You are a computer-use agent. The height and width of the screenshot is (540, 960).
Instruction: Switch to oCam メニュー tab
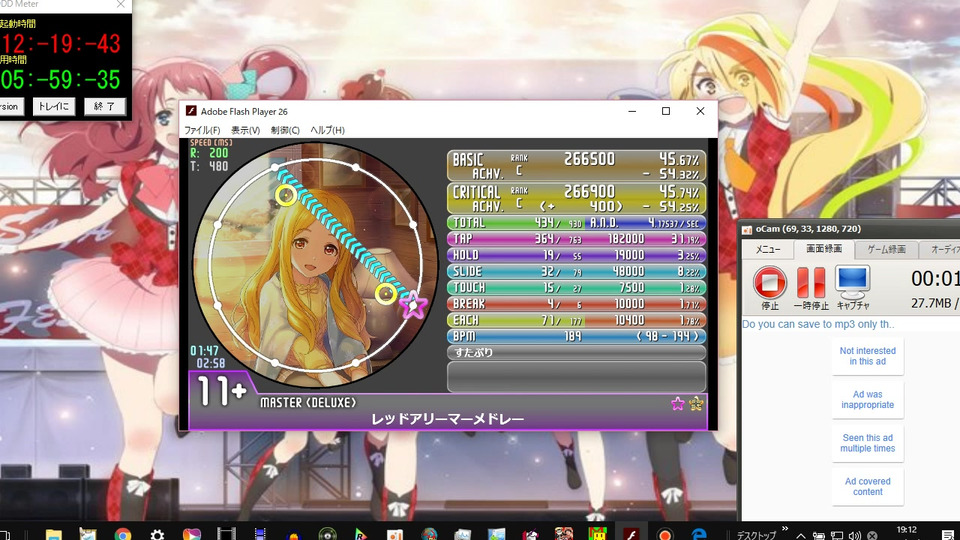(767, 250)
